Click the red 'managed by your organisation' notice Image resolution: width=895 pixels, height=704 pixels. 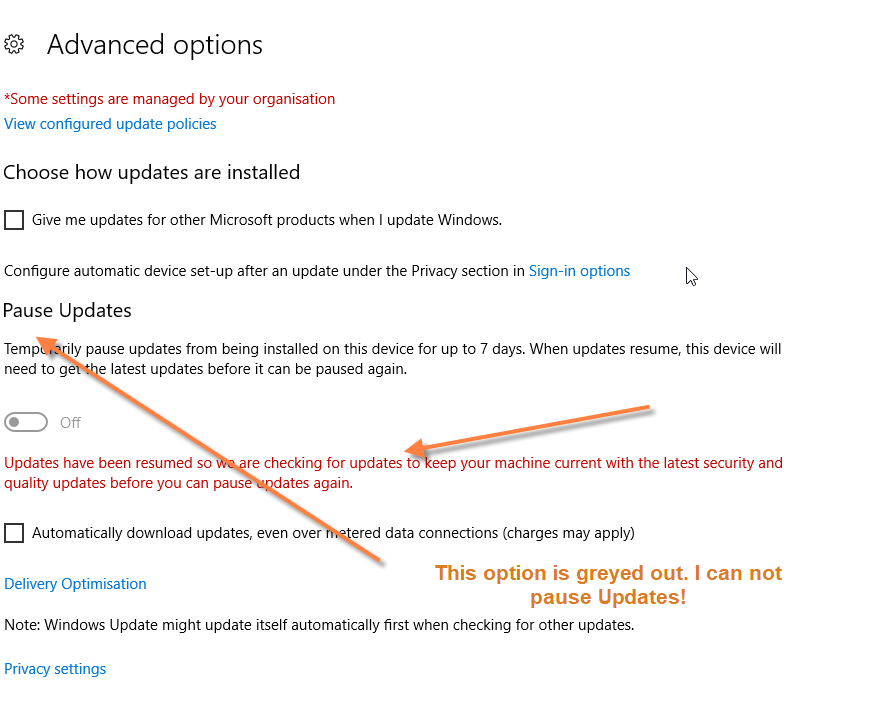pyautogui.click(x=170, y=99)
